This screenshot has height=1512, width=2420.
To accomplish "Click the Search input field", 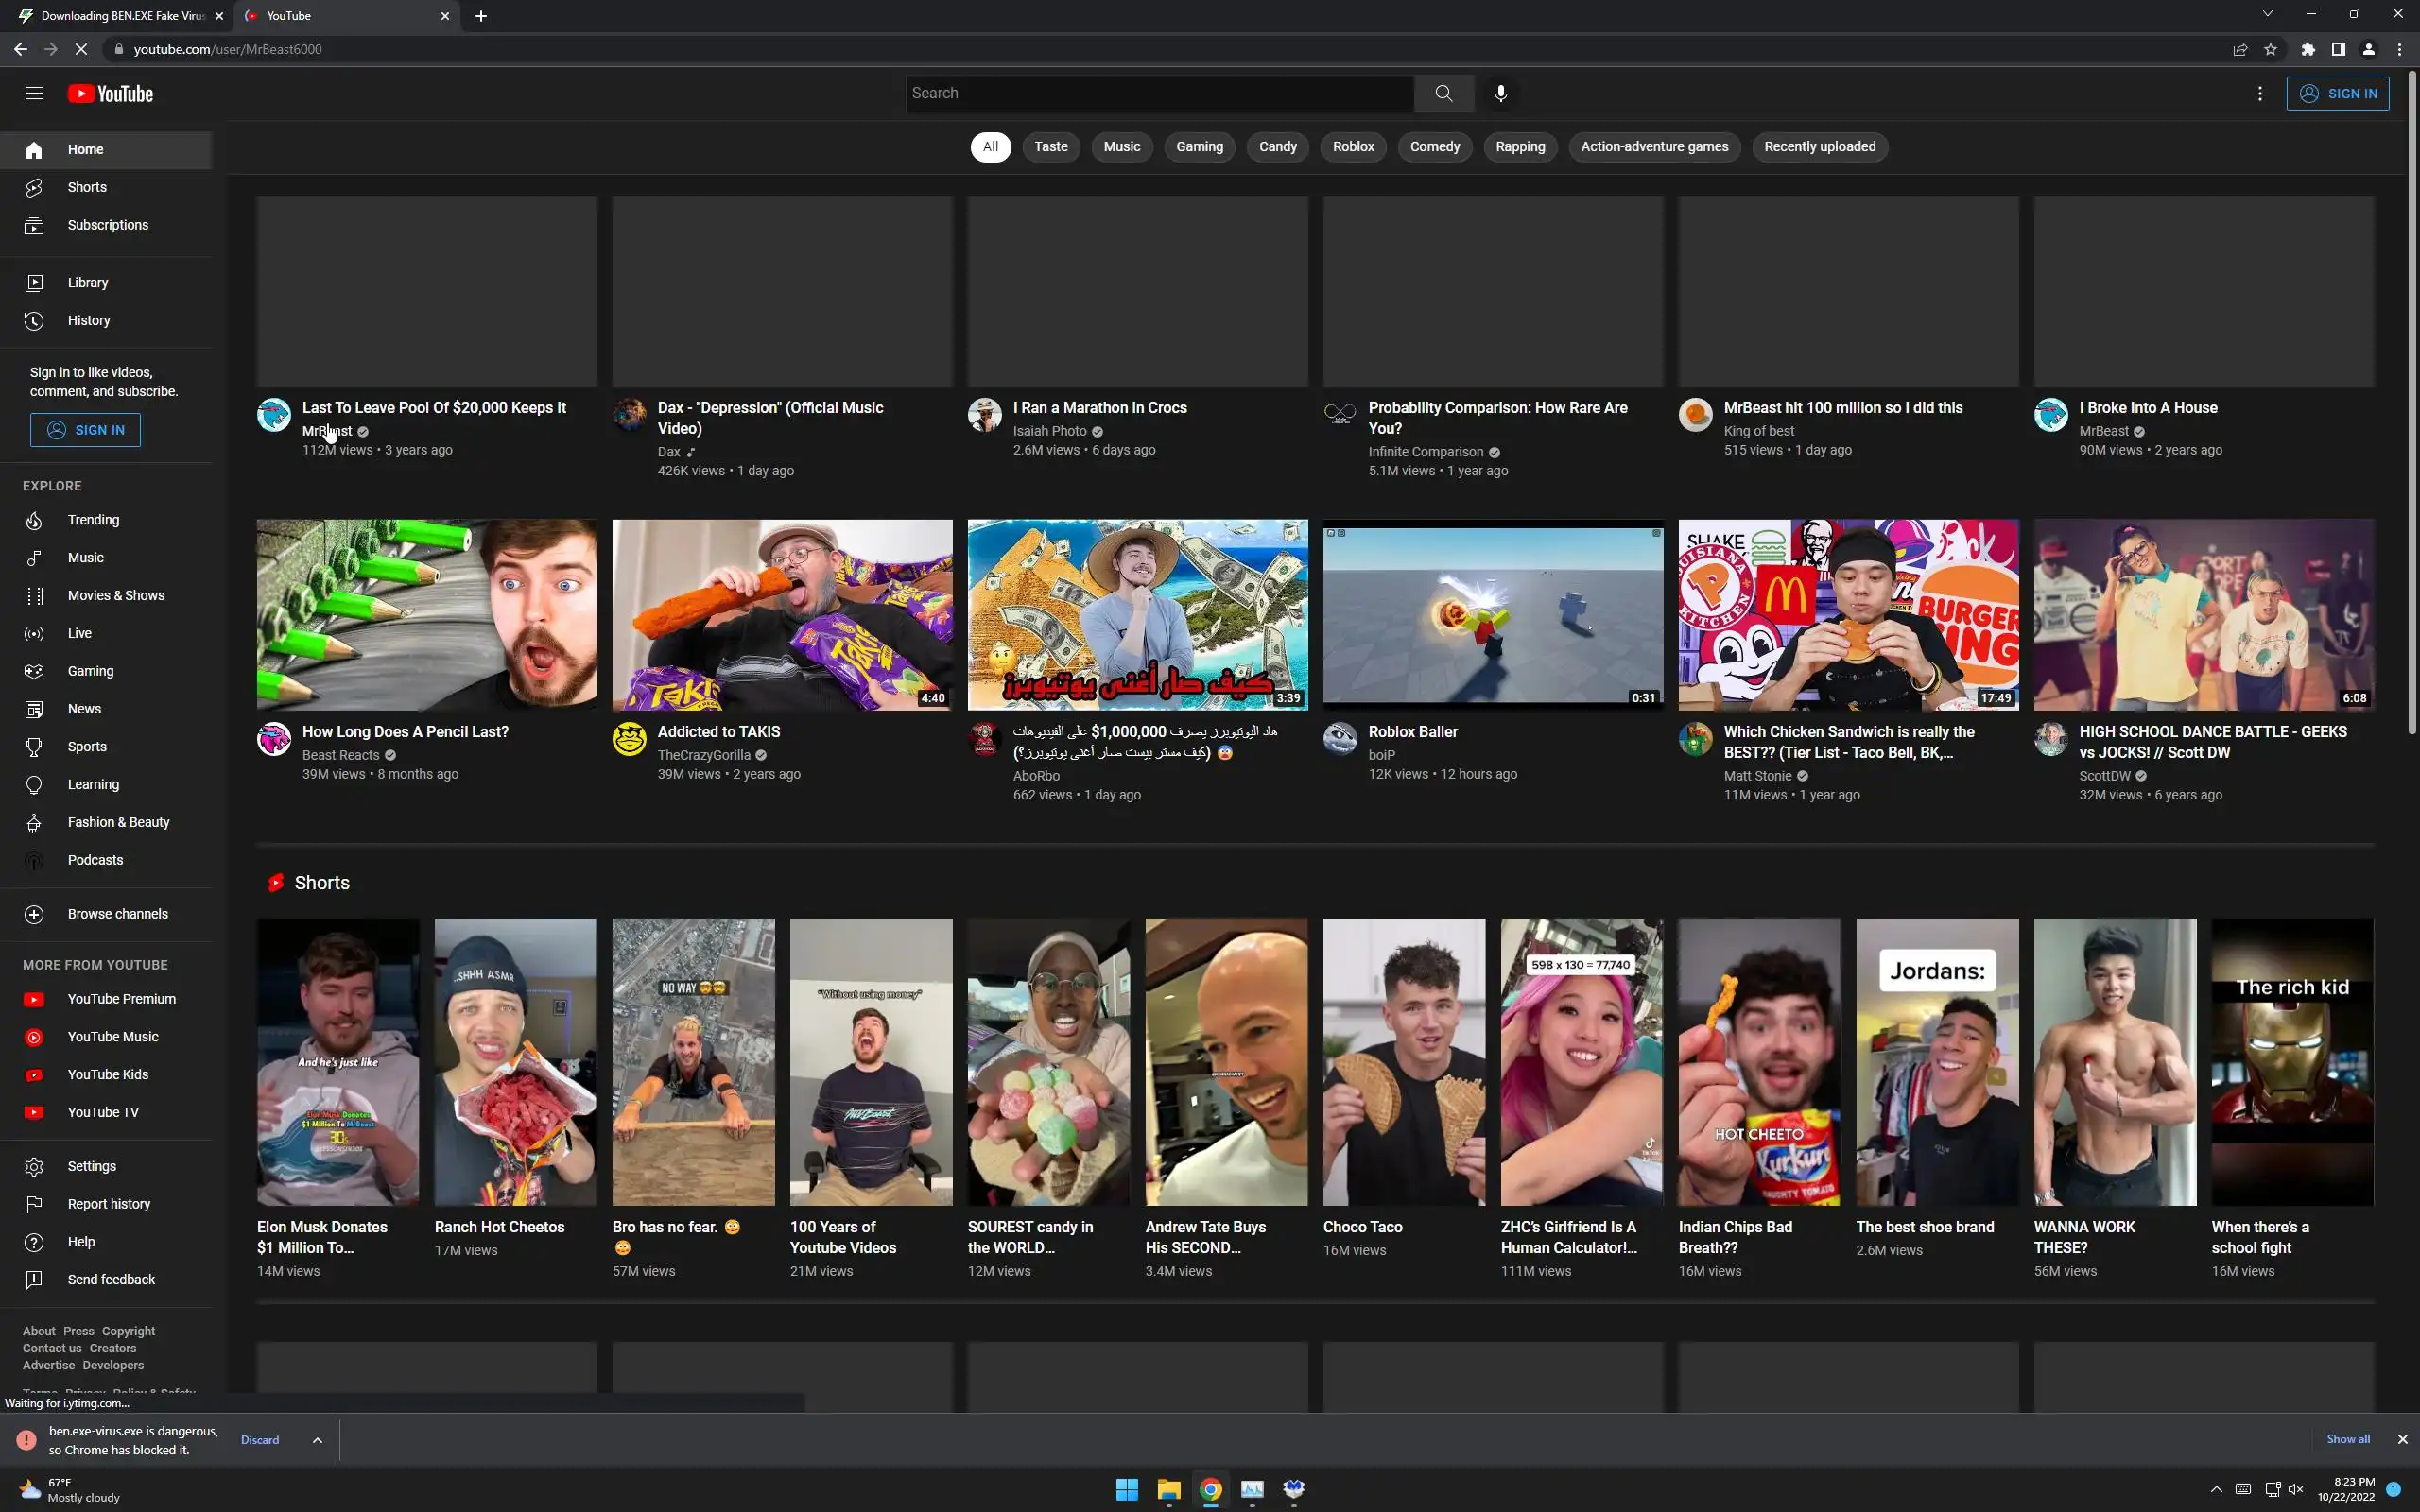I will point(1158,93).
